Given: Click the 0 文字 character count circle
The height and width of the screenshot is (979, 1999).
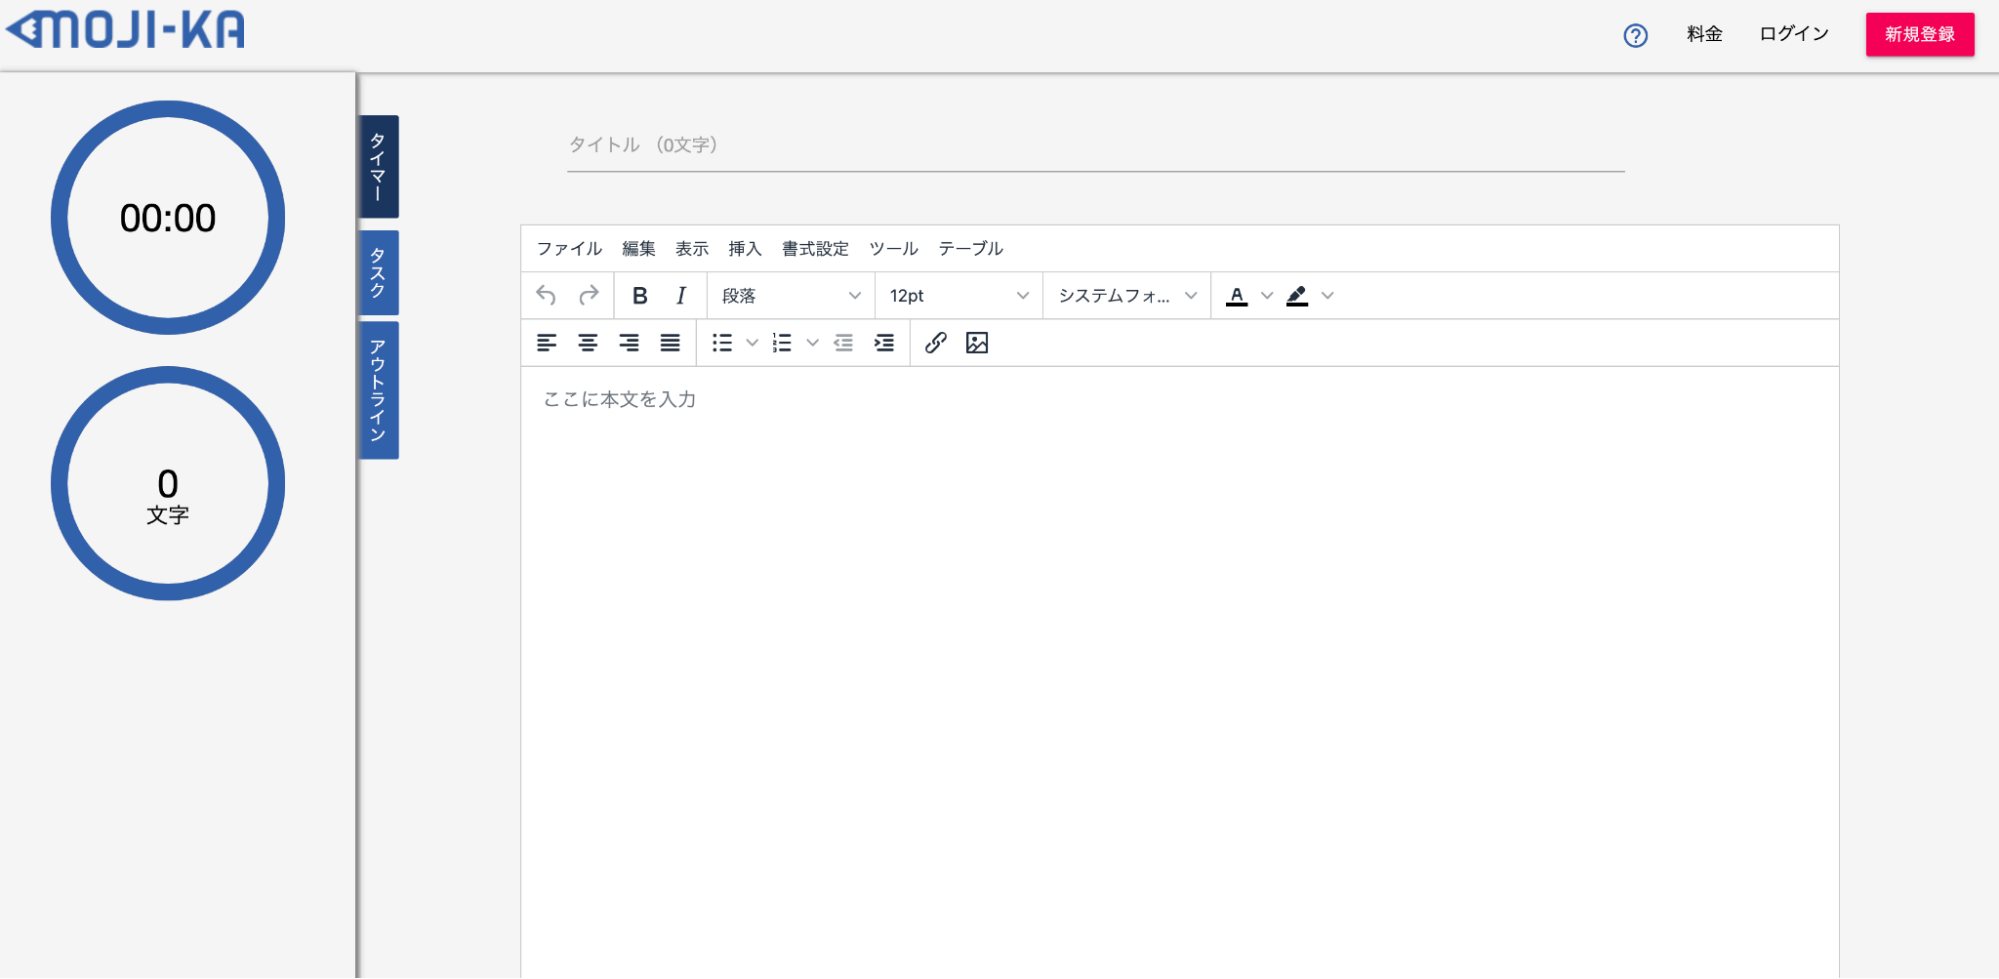Looking at the screenshot, I should [x=168, y=483].
